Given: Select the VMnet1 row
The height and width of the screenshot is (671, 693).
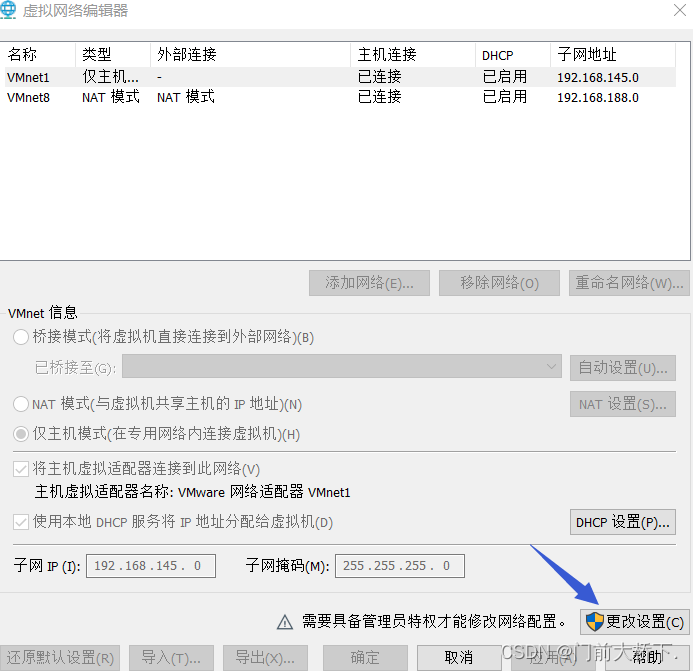Looking at the screenshot, I should point(338,77).
